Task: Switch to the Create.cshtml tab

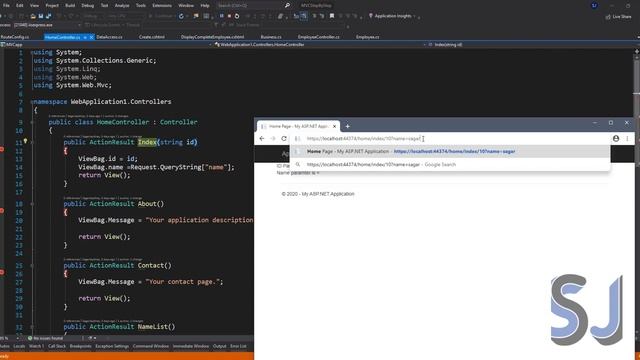Action: point(152,37)
